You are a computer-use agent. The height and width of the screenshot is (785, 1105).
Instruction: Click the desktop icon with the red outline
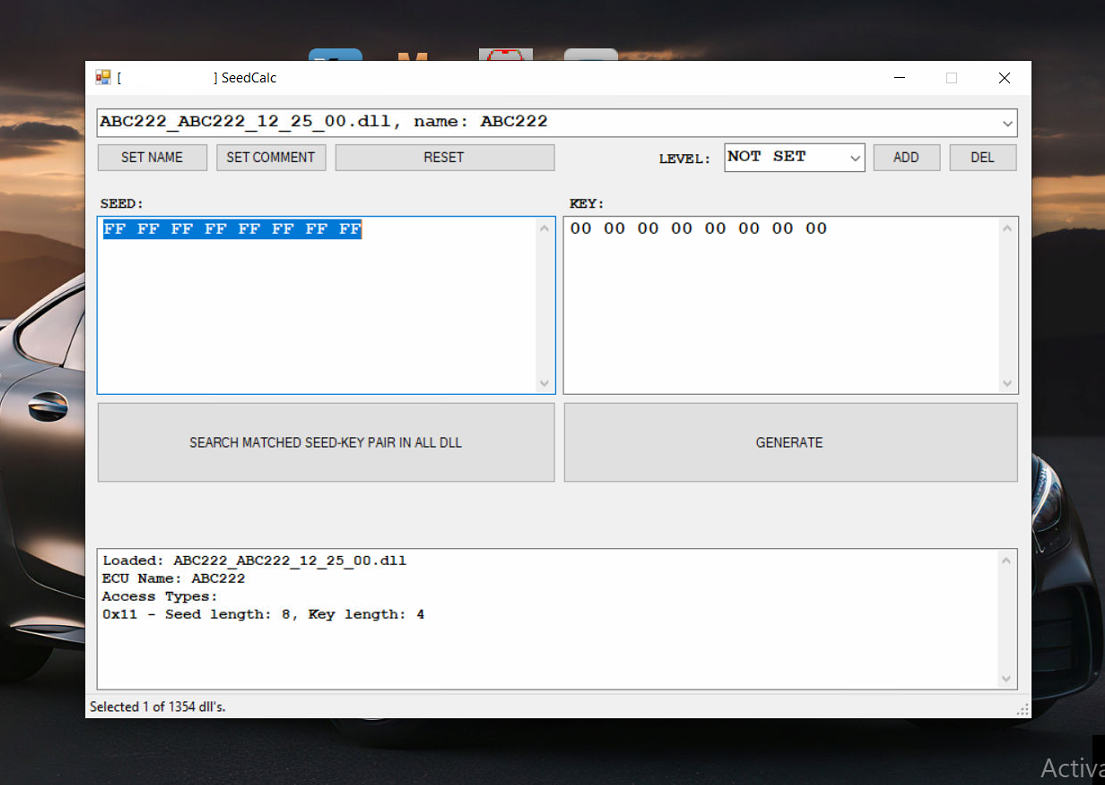[505, 55]
